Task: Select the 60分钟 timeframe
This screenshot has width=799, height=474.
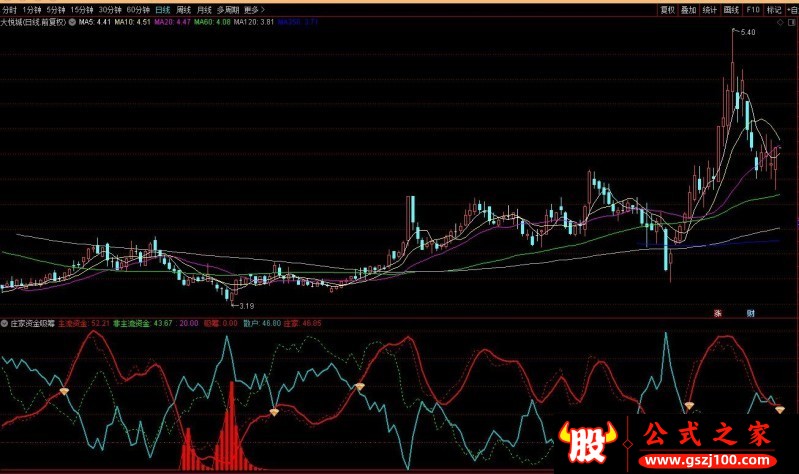Action: pyautogui.click(x=138, y=9)
